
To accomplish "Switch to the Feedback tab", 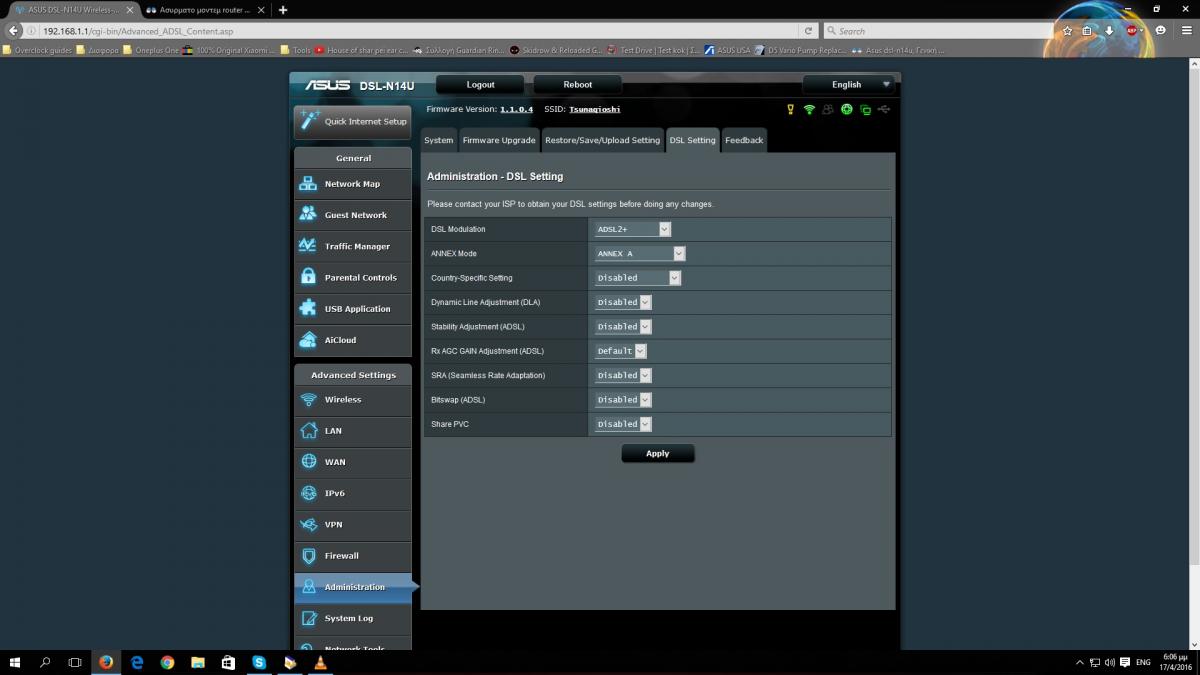I will coord(744,140).
